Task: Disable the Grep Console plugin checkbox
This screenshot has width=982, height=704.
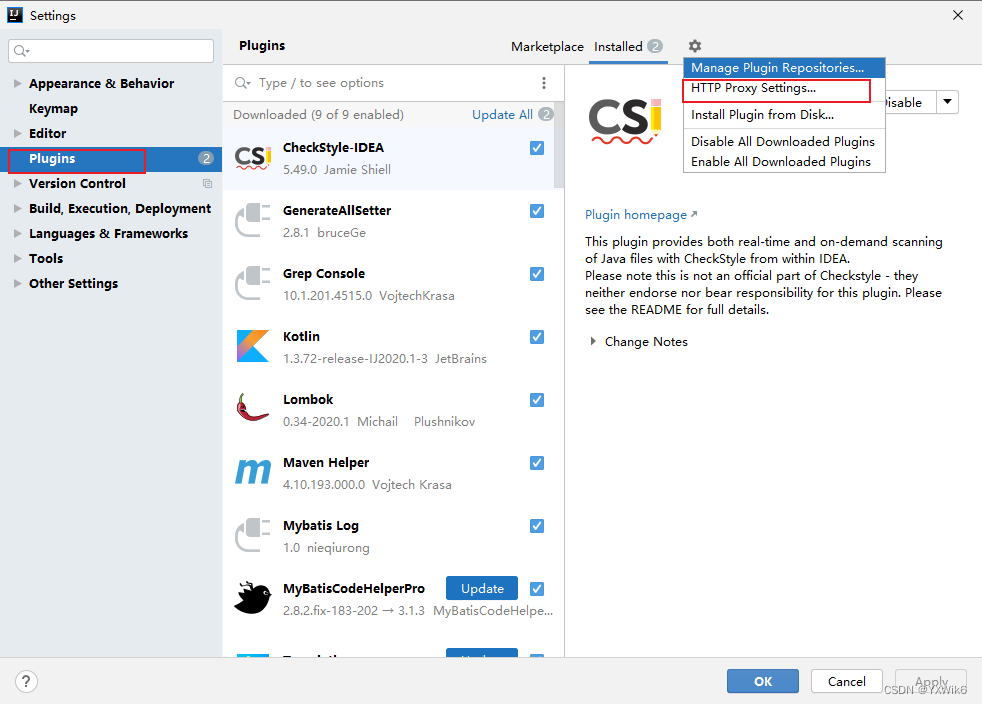Action: [x=537, y=274]
